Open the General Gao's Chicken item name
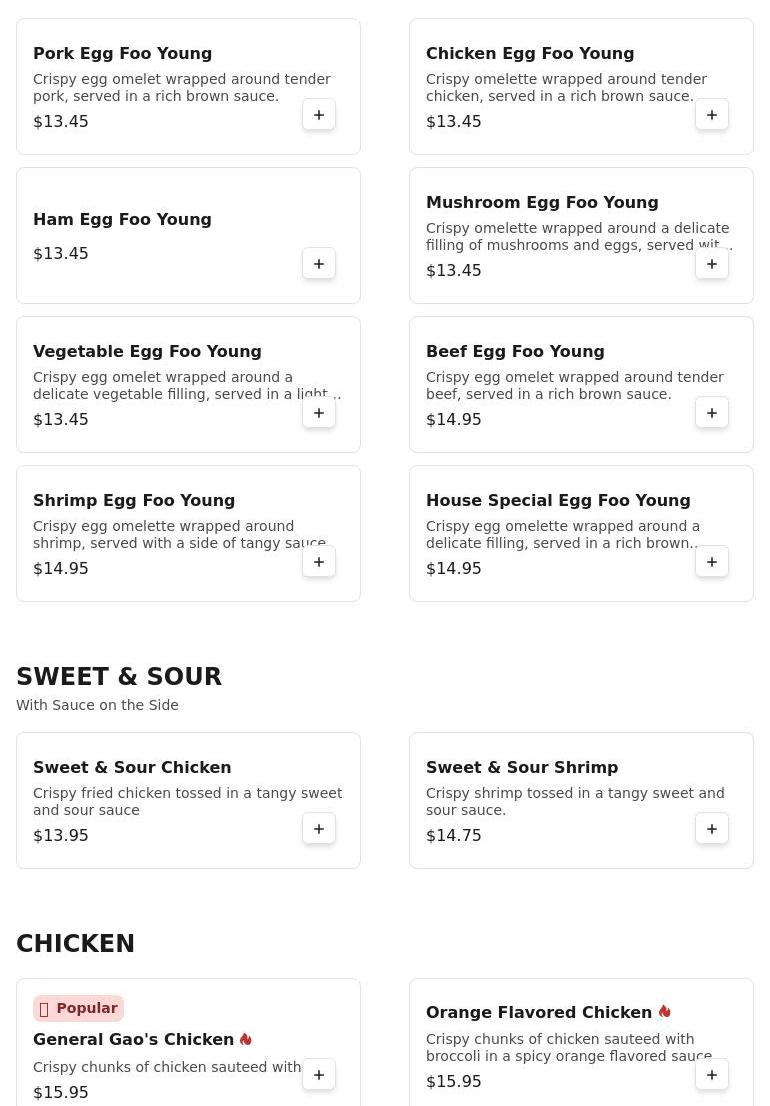 [133, 1040]
